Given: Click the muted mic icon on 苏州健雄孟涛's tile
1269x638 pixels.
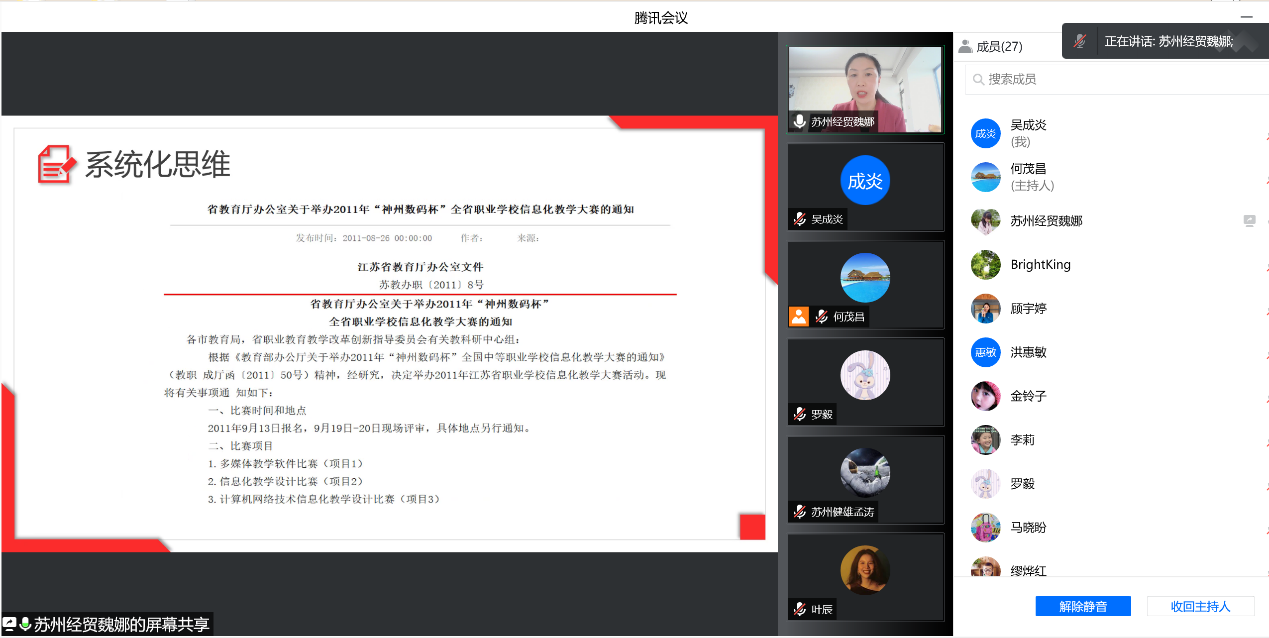Looking at the screenshot, I should (x=800, y=512).
